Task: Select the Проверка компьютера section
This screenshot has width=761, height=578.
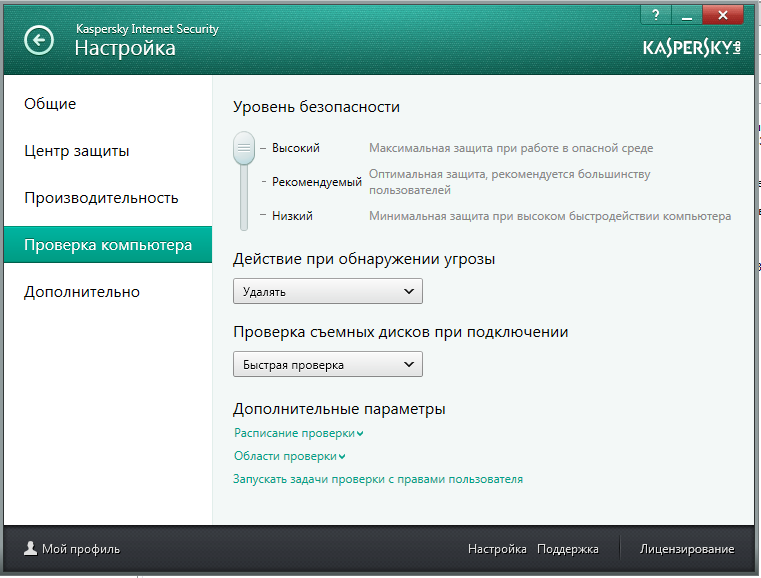Action: tap(108, 245)
